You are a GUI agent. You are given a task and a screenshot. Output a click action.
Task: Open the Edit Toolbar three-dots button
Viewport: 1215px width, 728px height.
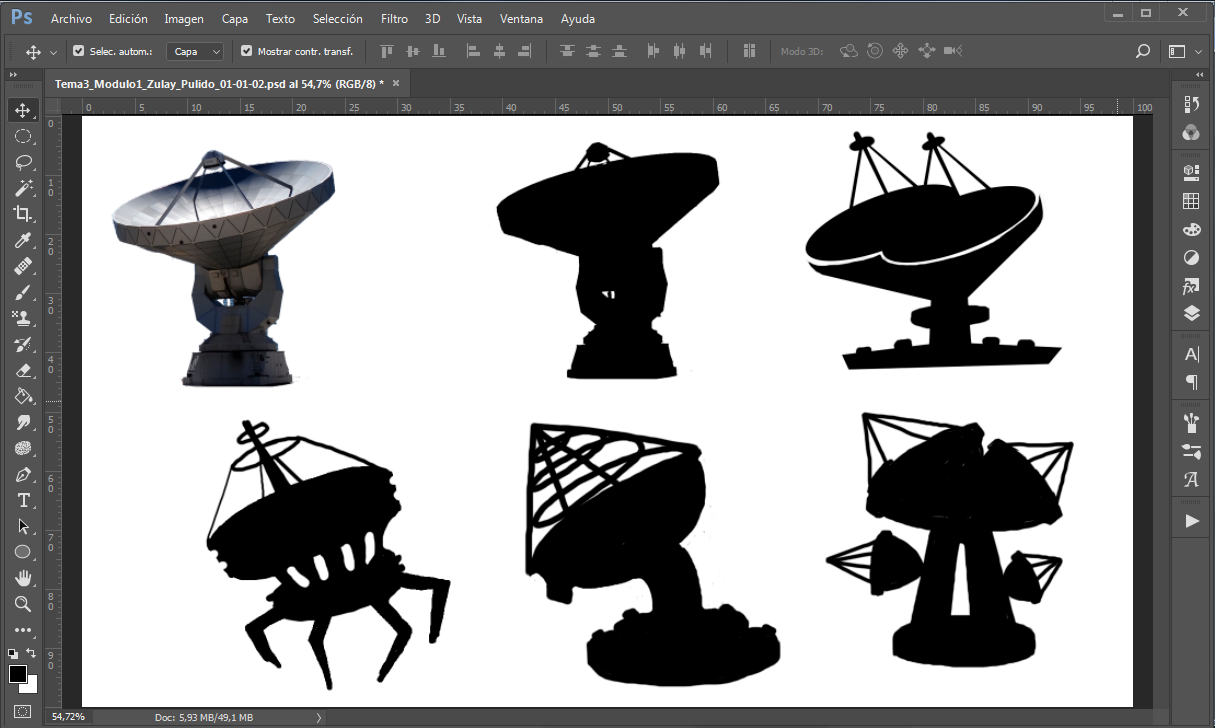click(23, 630)
